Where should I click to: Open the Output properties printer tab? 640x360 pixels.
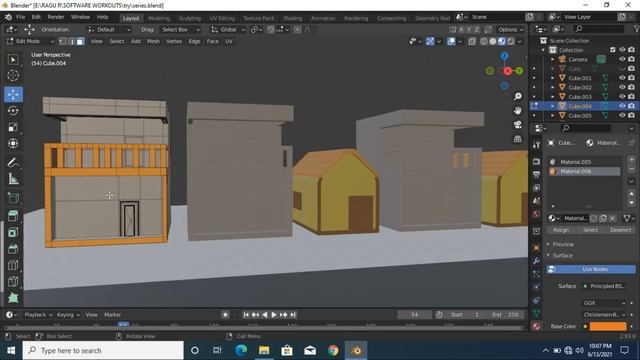pyautogui.click(x=536, y=174)
